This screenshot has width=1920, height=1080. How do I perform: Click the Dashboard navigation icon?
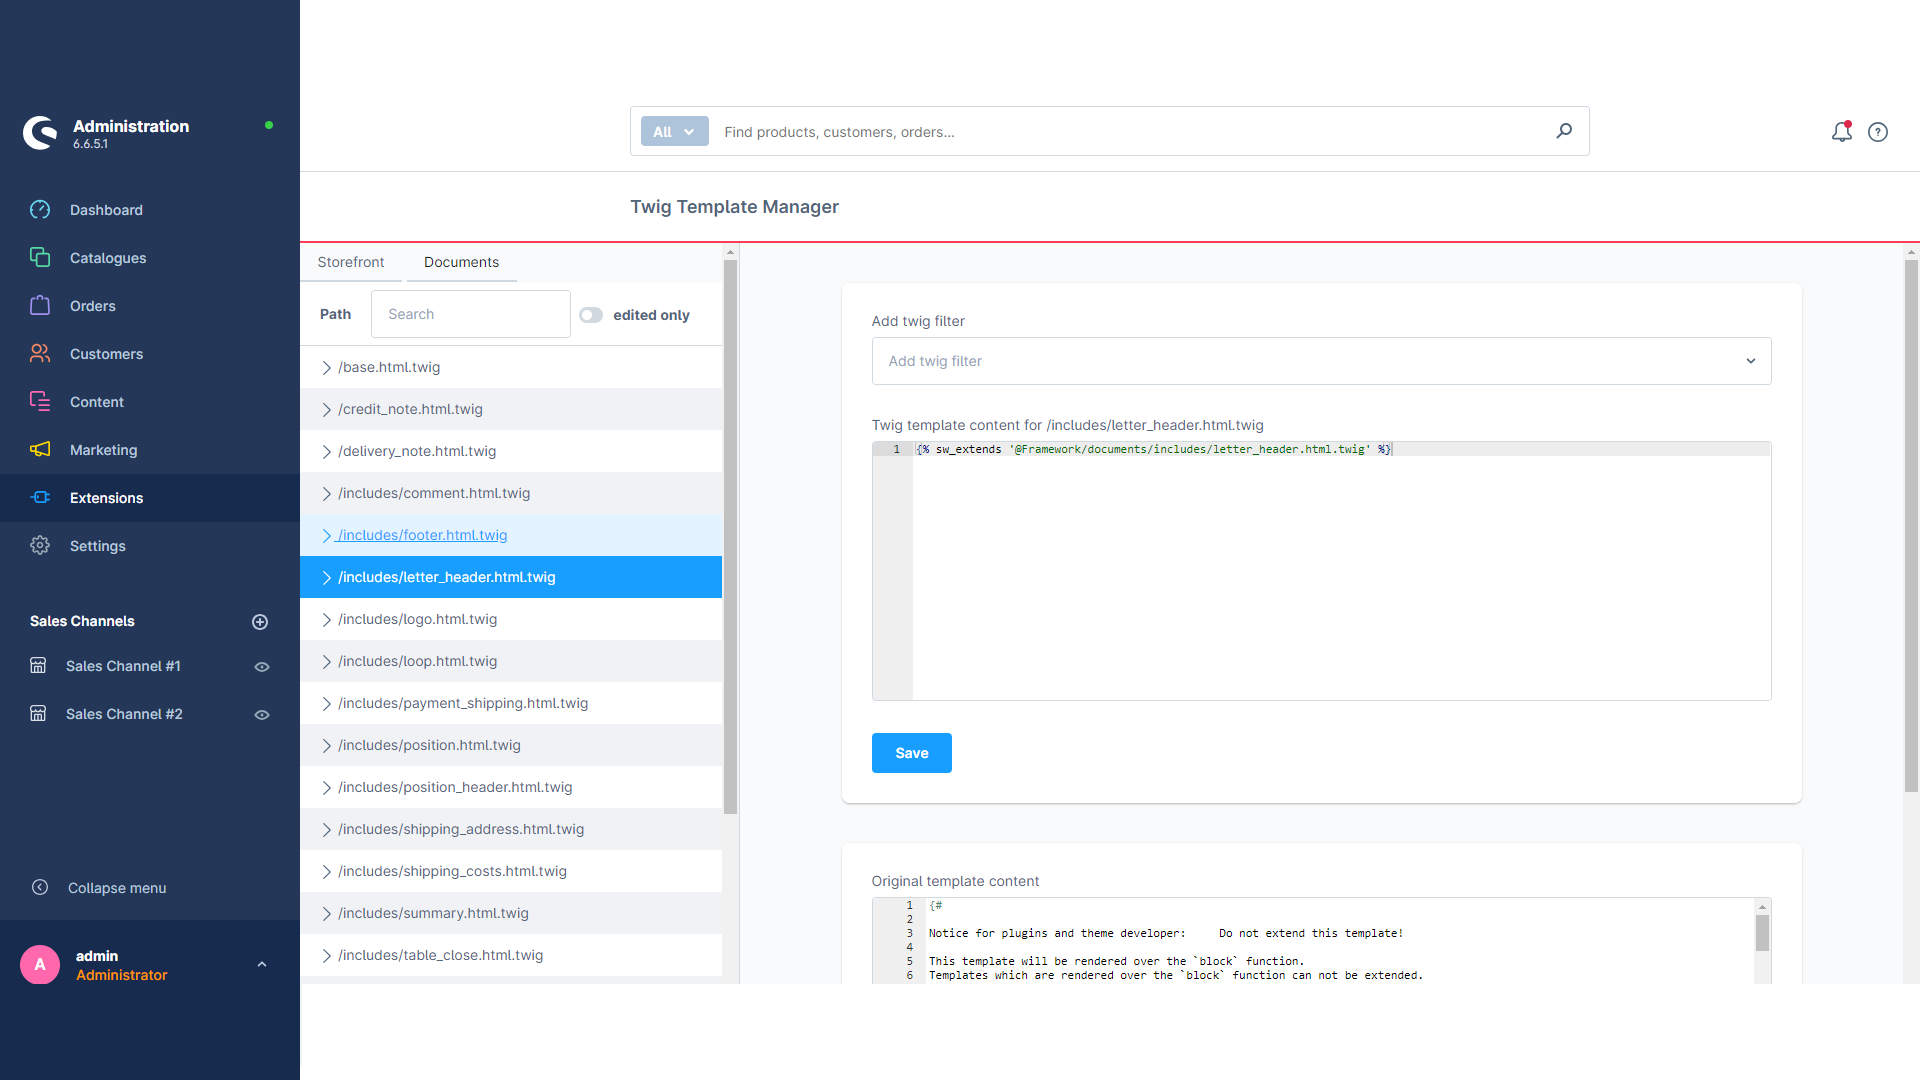point(40,210)
